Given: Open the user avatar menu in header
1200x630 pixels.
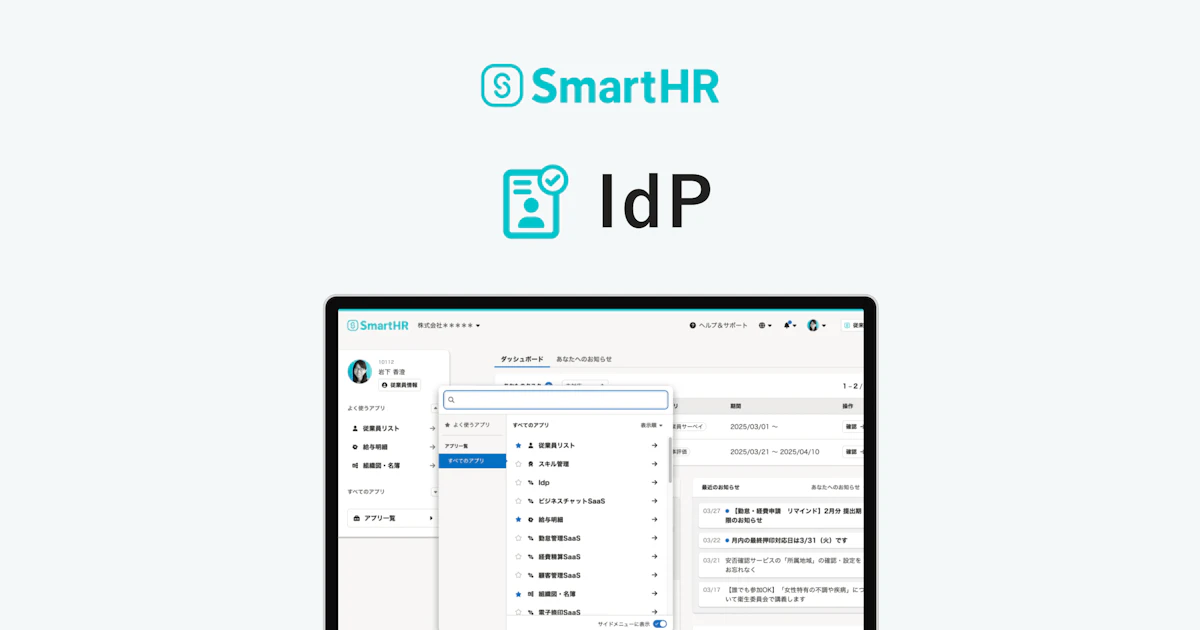Looking at the screenshot, I should pos(816,325).
